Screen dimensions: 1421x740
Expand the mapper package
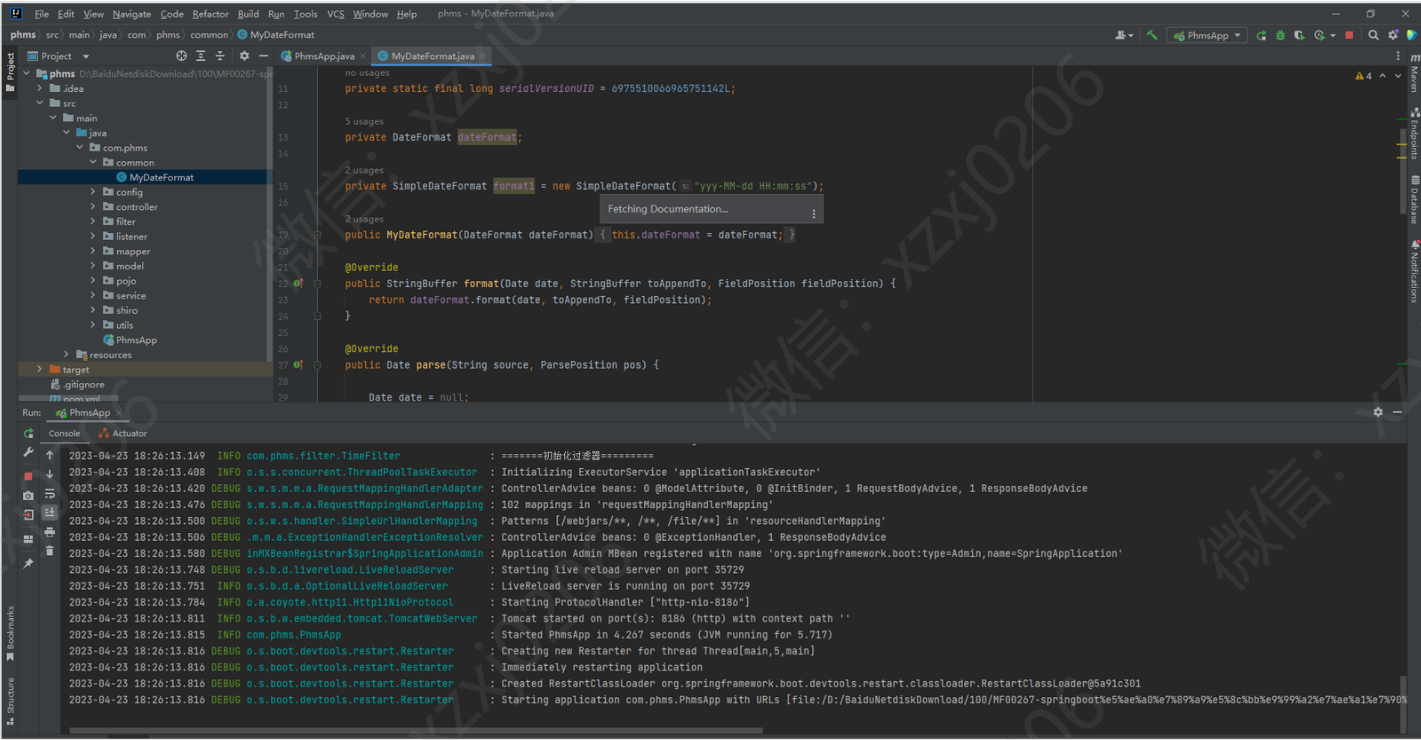[x=93, y=251]
